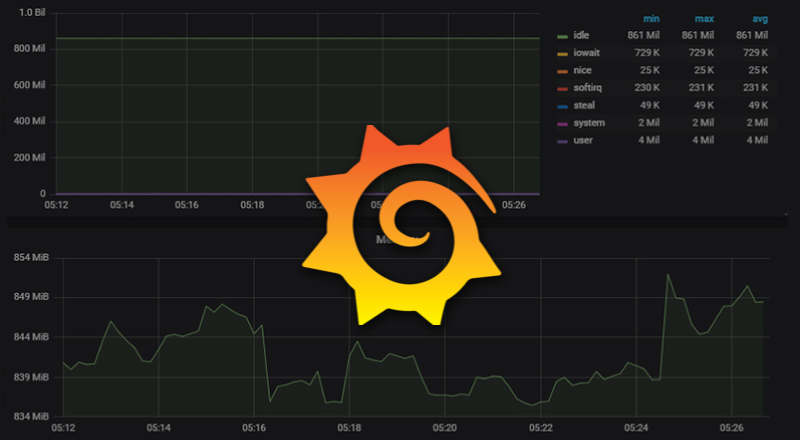The image size is (800, 440).
Task: Click the nice orange legend swatch
Action: (x=563, y=71)
